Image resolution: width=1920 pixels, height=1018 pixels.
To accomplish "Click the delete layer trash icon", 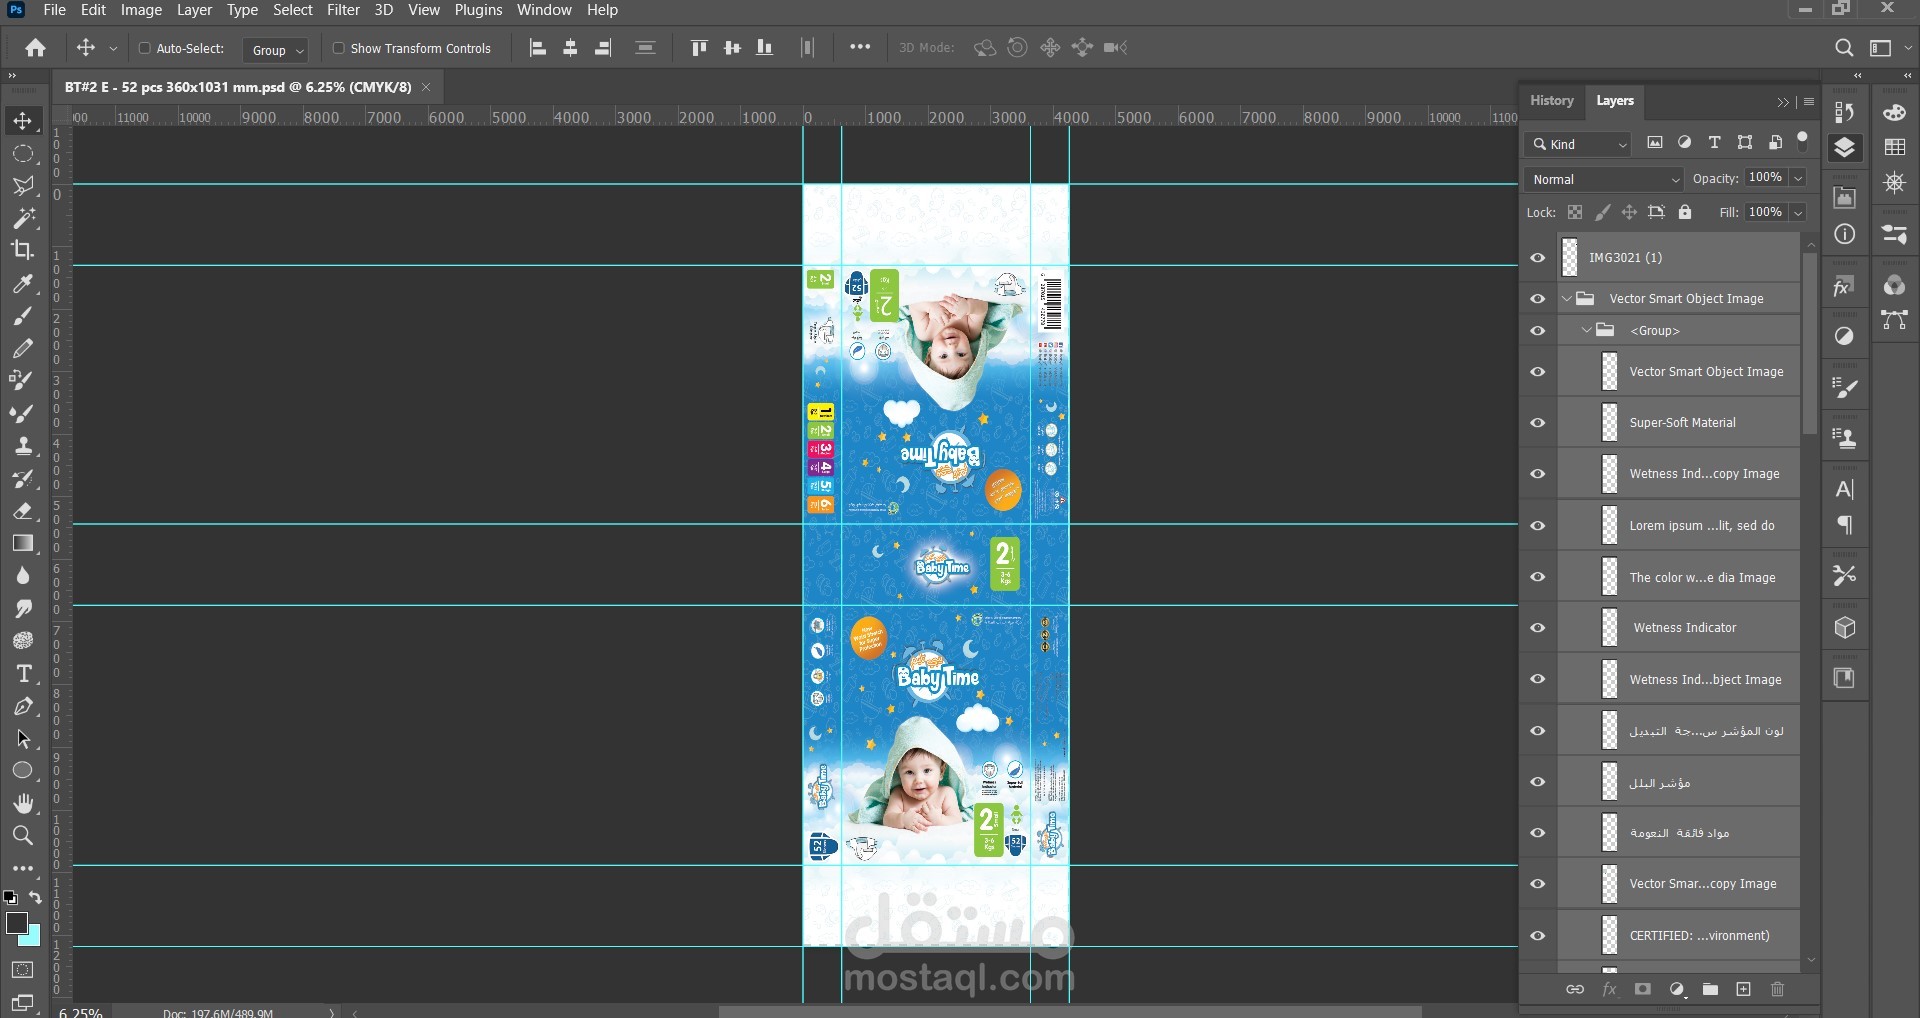I will click(x=1777, y=989).
